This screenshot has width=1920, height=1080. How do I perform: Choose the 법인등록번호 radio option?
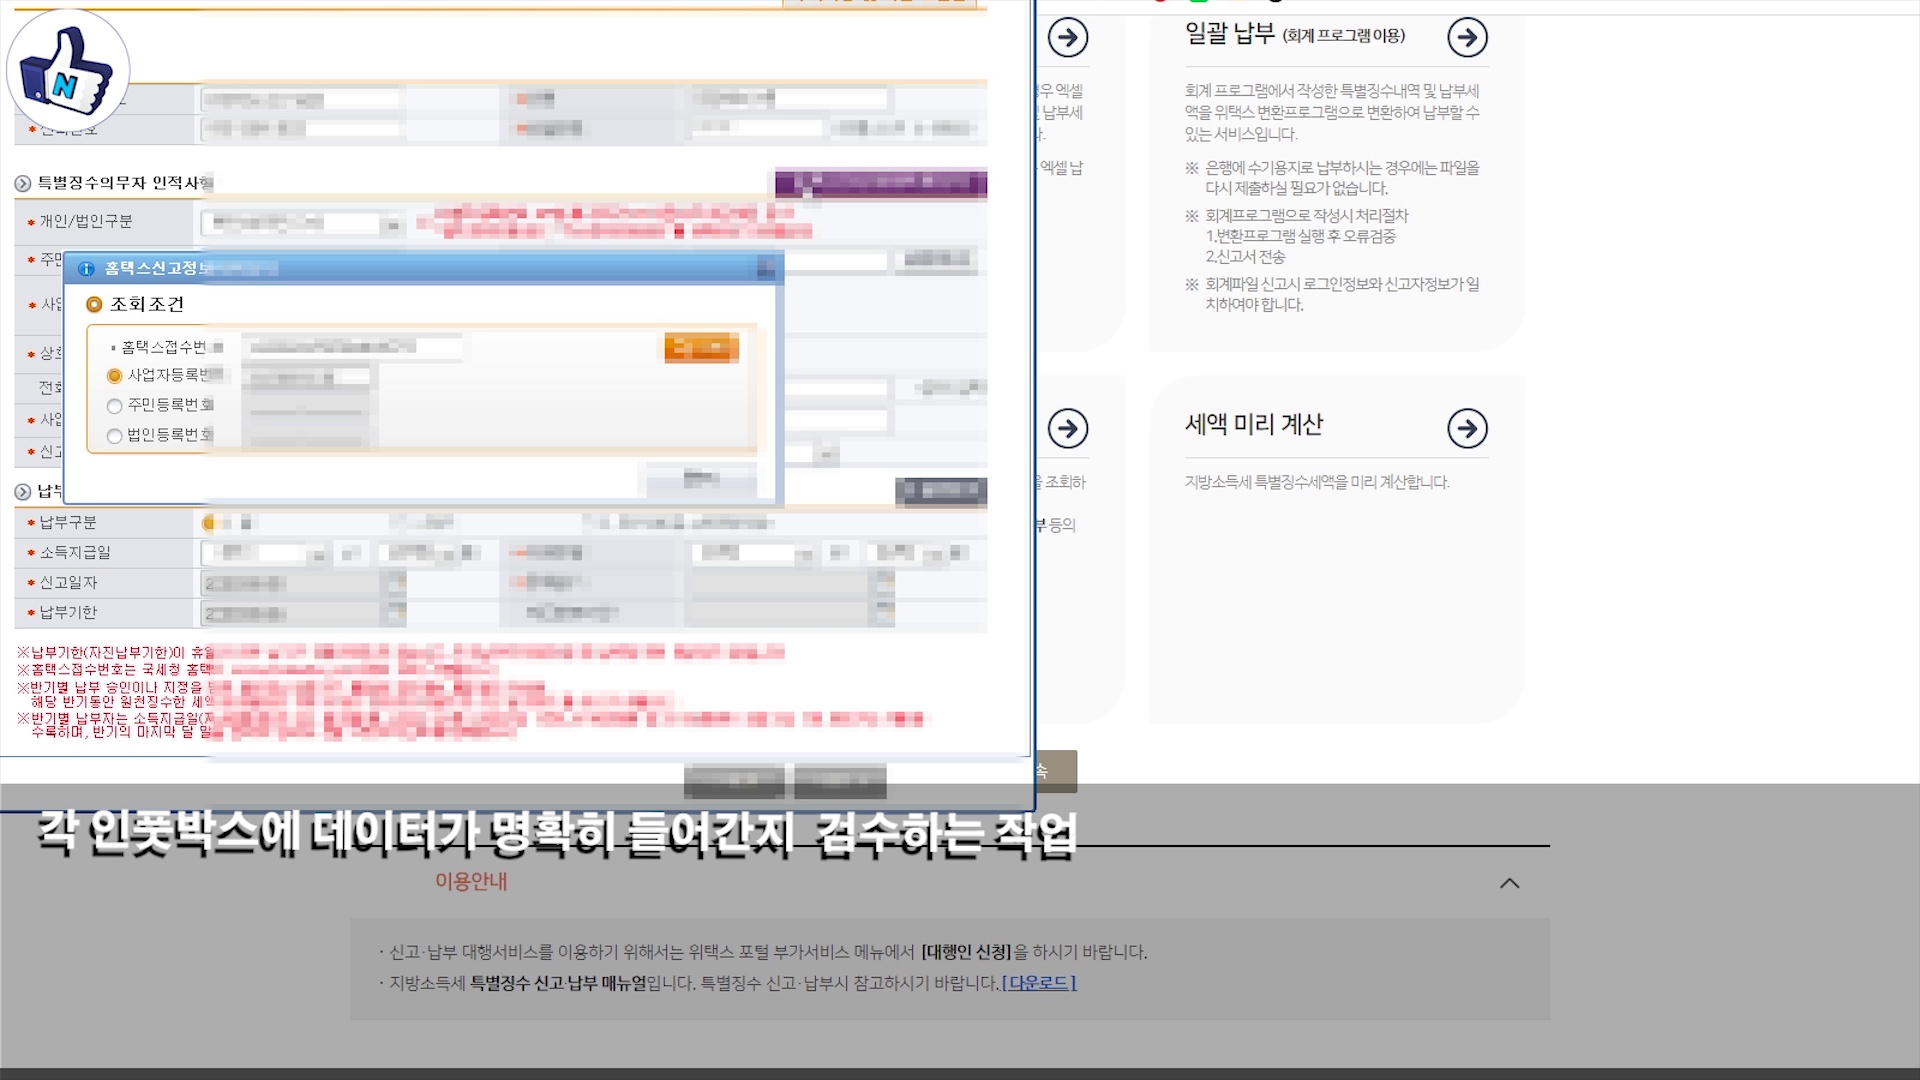coord(114,436)
